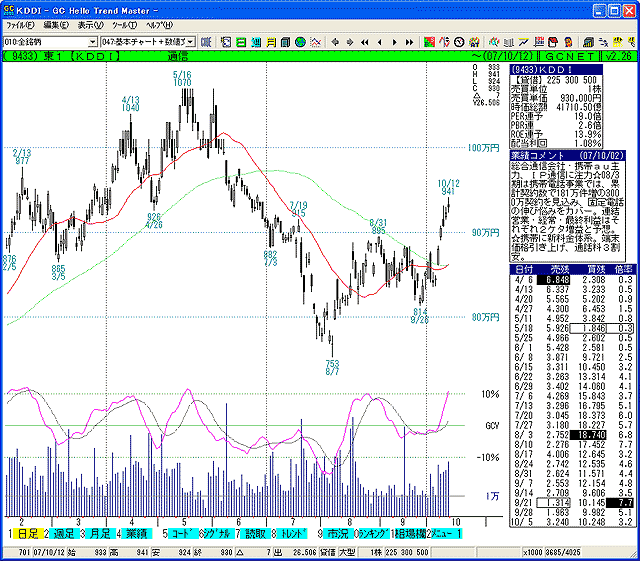Click the 時価総額 41710.50億 row

pyautogui.click(x=556, y=107)
